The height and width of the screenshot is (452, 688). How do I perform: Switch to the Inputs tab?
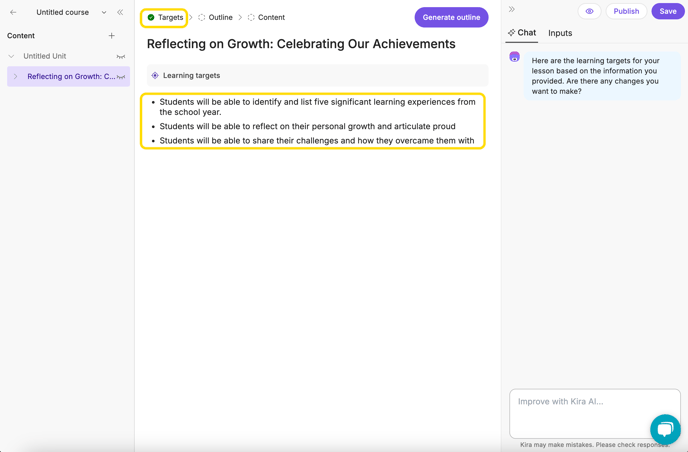point(560,33)
